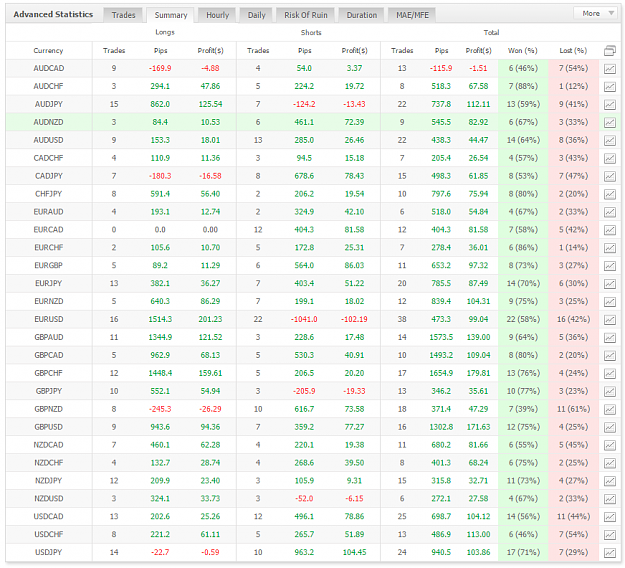Click the Longs group header
Screen dimensions: 625x568
165,32
